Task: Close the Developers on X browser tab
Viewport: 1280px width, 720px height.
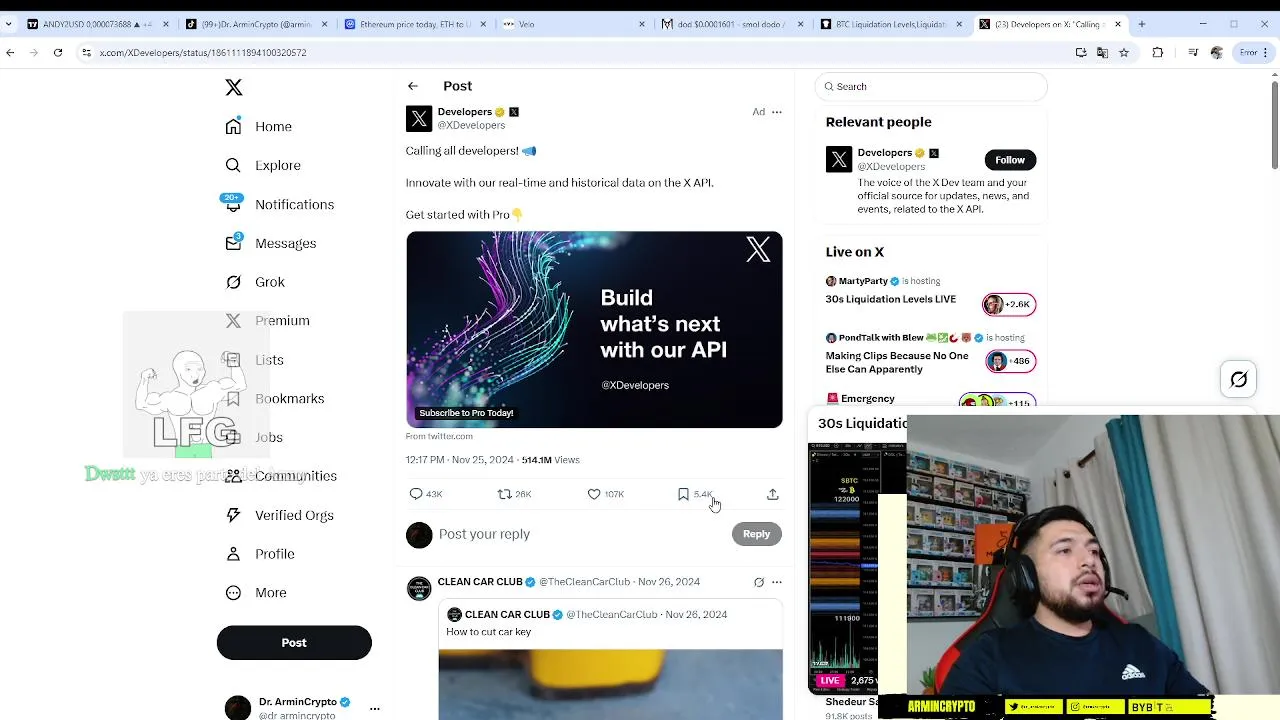Action: [x=1118, y=24]
